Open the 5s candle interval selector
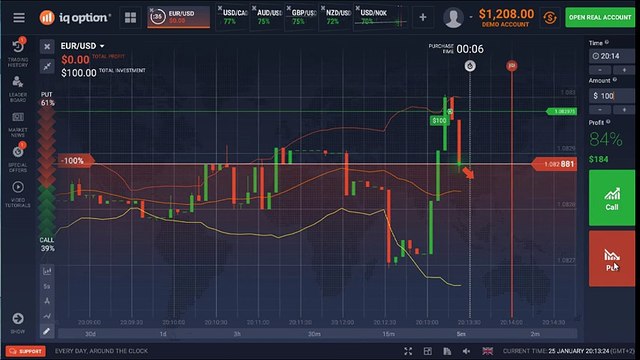Screen dimensions: 640x360 pos(47,287)
